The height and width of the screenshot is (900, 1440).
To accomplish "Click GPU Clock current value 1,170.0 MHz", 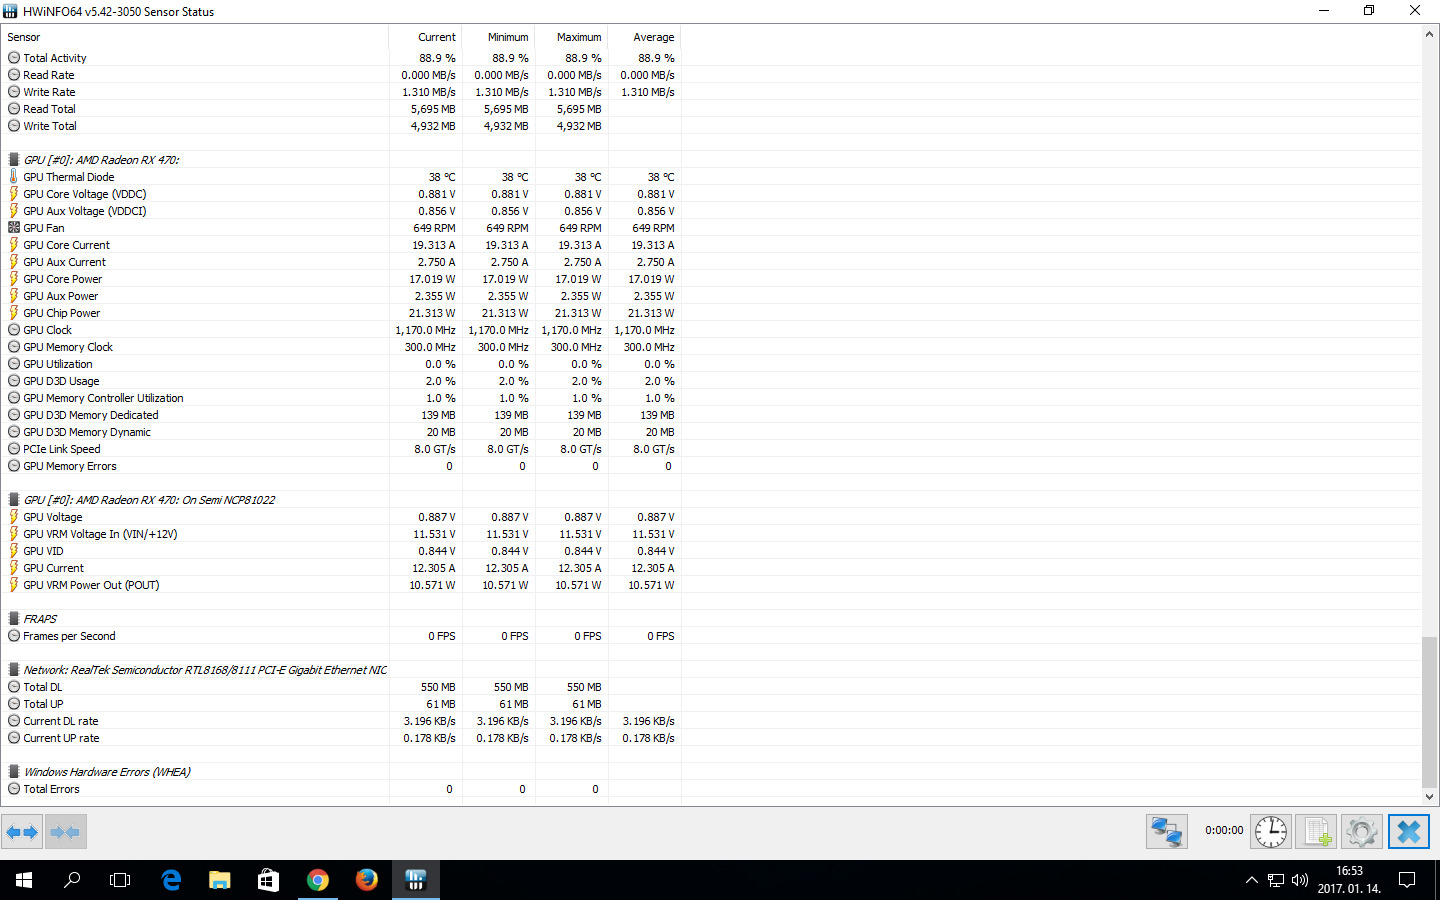I will (x=425, y=330).
